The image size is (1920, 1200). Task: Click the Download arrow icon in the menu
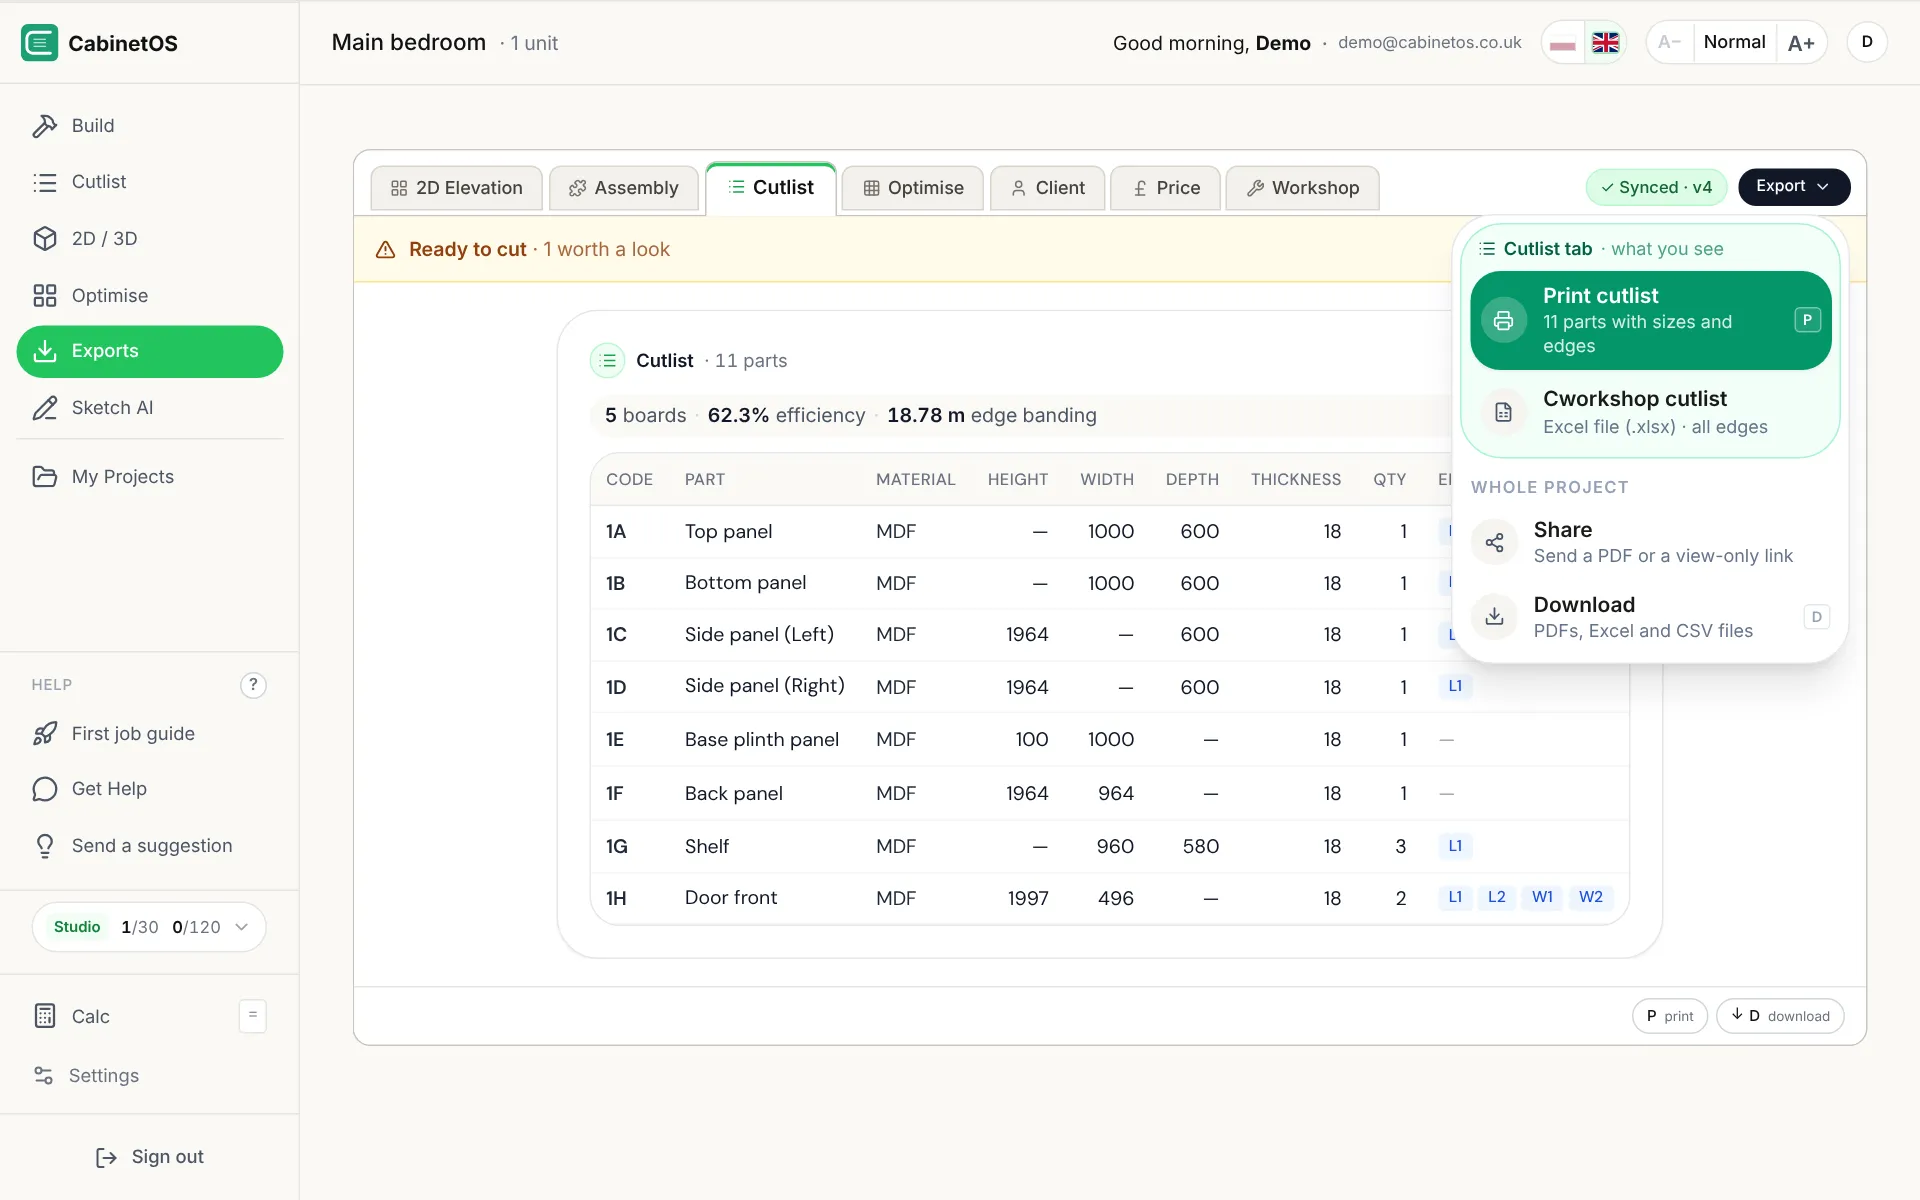pyautogui.click(x=1494, y=617)
